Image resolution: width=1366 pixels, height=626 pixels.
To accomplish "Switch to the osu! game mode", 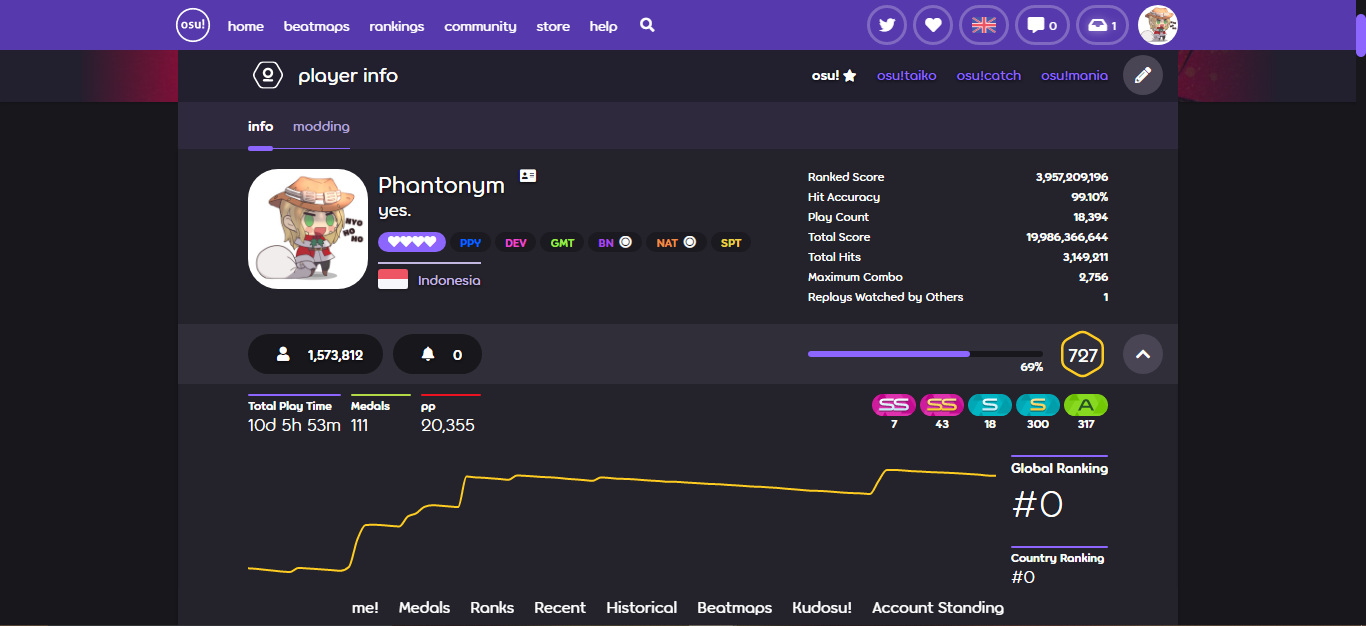I will [x=834, y=75].
